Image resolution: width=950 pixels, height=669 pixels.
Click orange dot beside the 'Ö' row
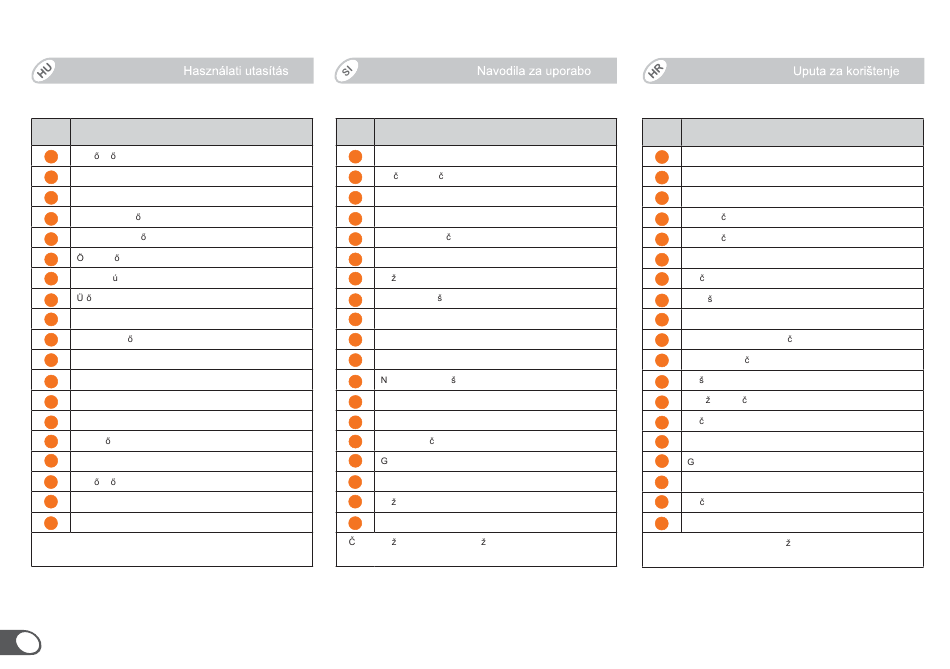[51, 259]
